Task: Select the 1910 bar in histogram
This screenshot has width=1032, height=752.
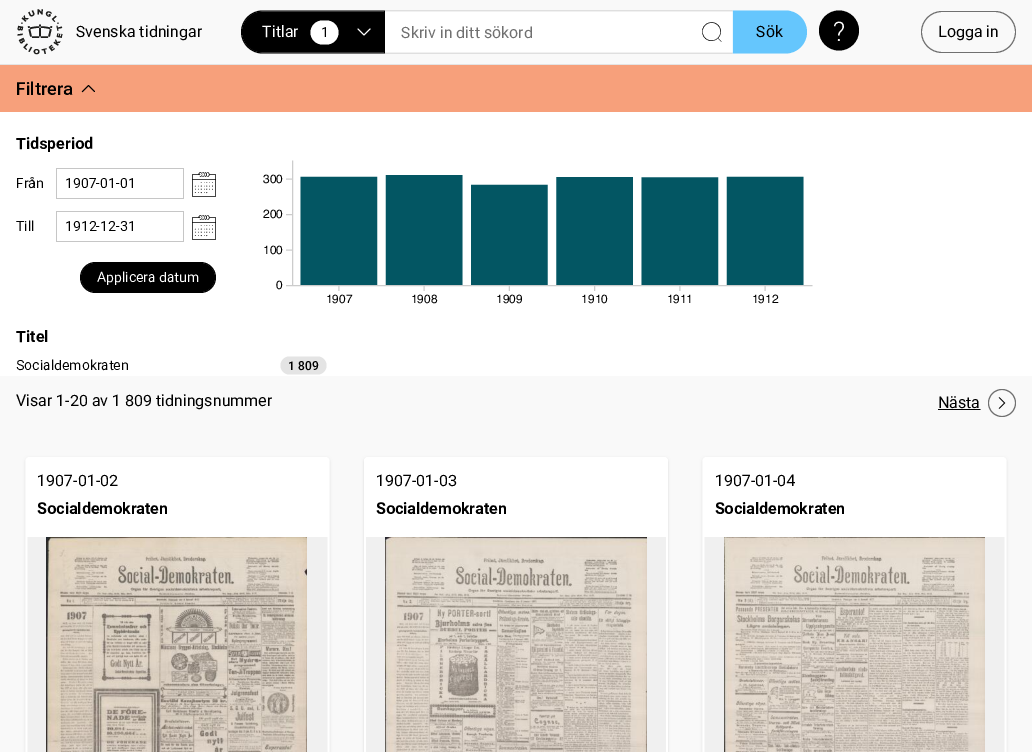Action: 594,231
